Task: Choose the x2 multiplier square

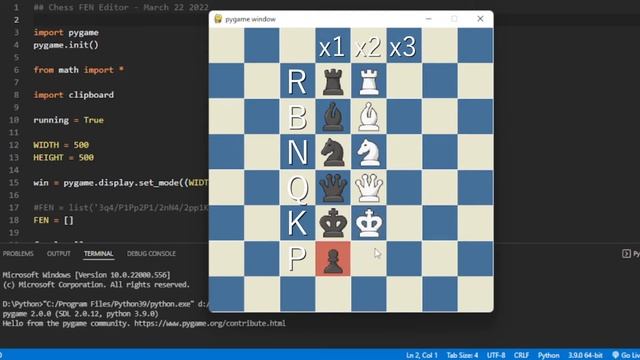Action: (369, 45)
